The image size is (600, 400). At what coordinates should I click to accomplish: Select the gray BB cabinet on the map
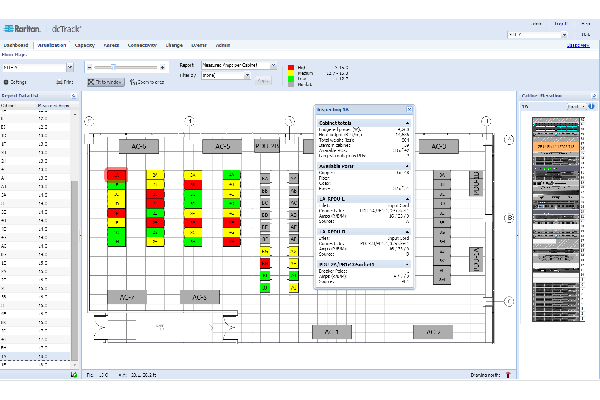coord(265,191)
